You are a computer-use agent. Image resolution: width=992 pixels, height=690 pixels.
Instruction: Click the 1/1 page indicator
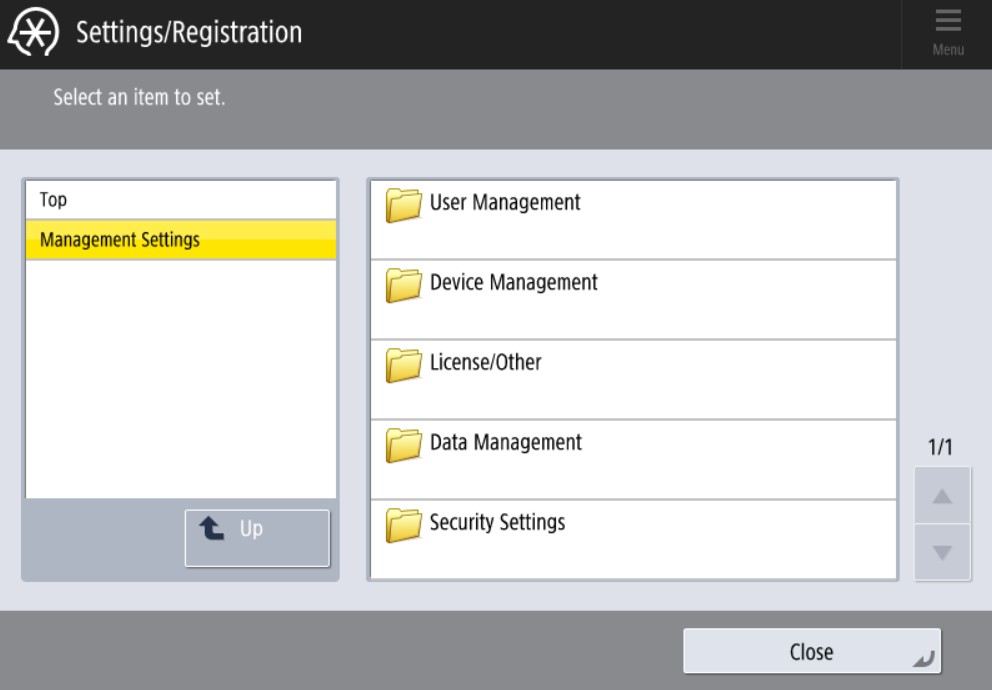coord(940,448)
